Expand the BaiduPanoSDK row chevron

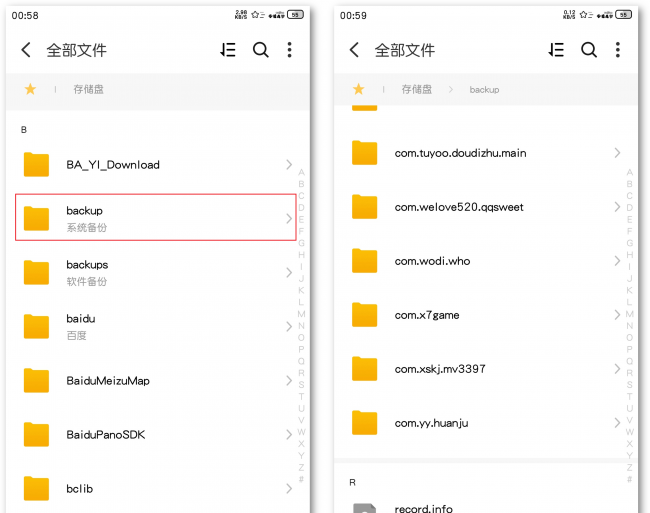click(x=289, y=435)
